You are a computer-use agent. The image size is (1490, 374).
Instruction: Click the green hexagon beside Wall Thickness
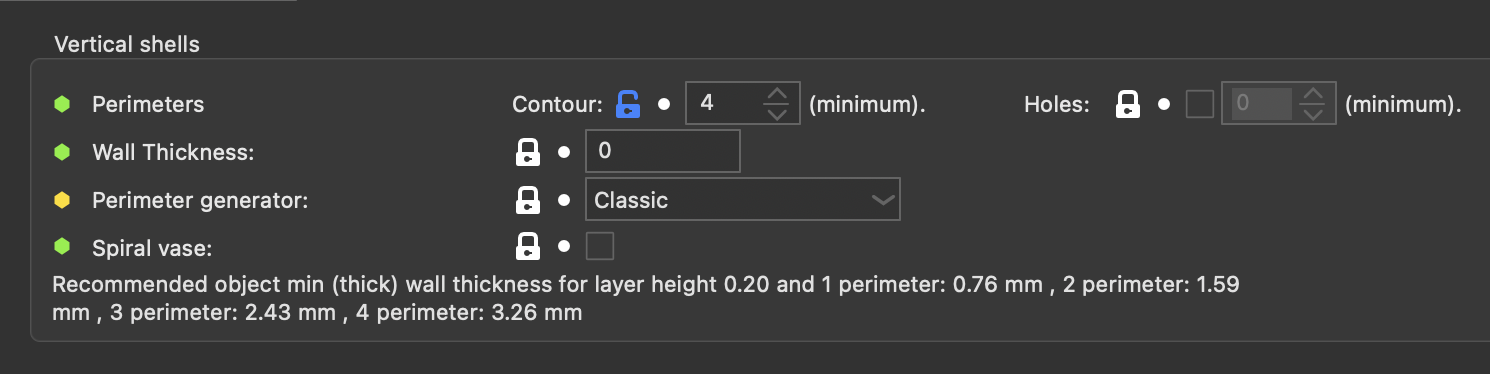tap(62, 152)
